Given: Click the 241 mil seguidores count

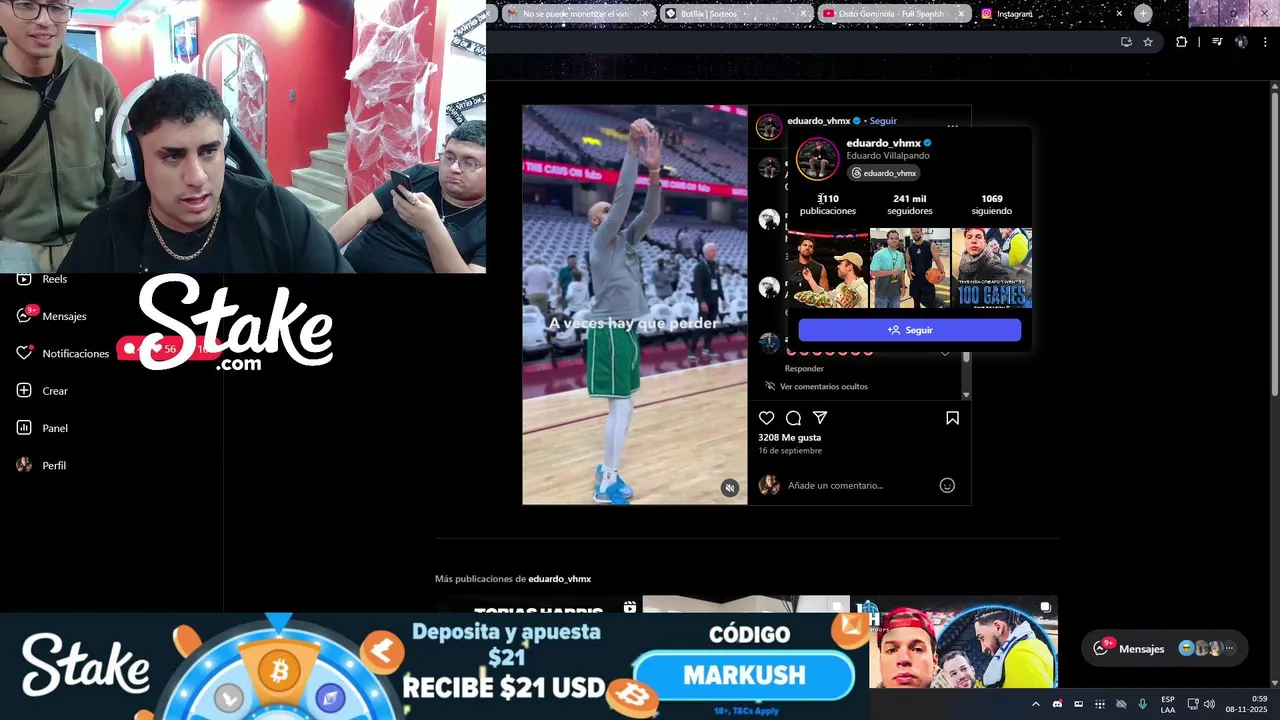Looking at the screenshot, I should click(909, 205).
